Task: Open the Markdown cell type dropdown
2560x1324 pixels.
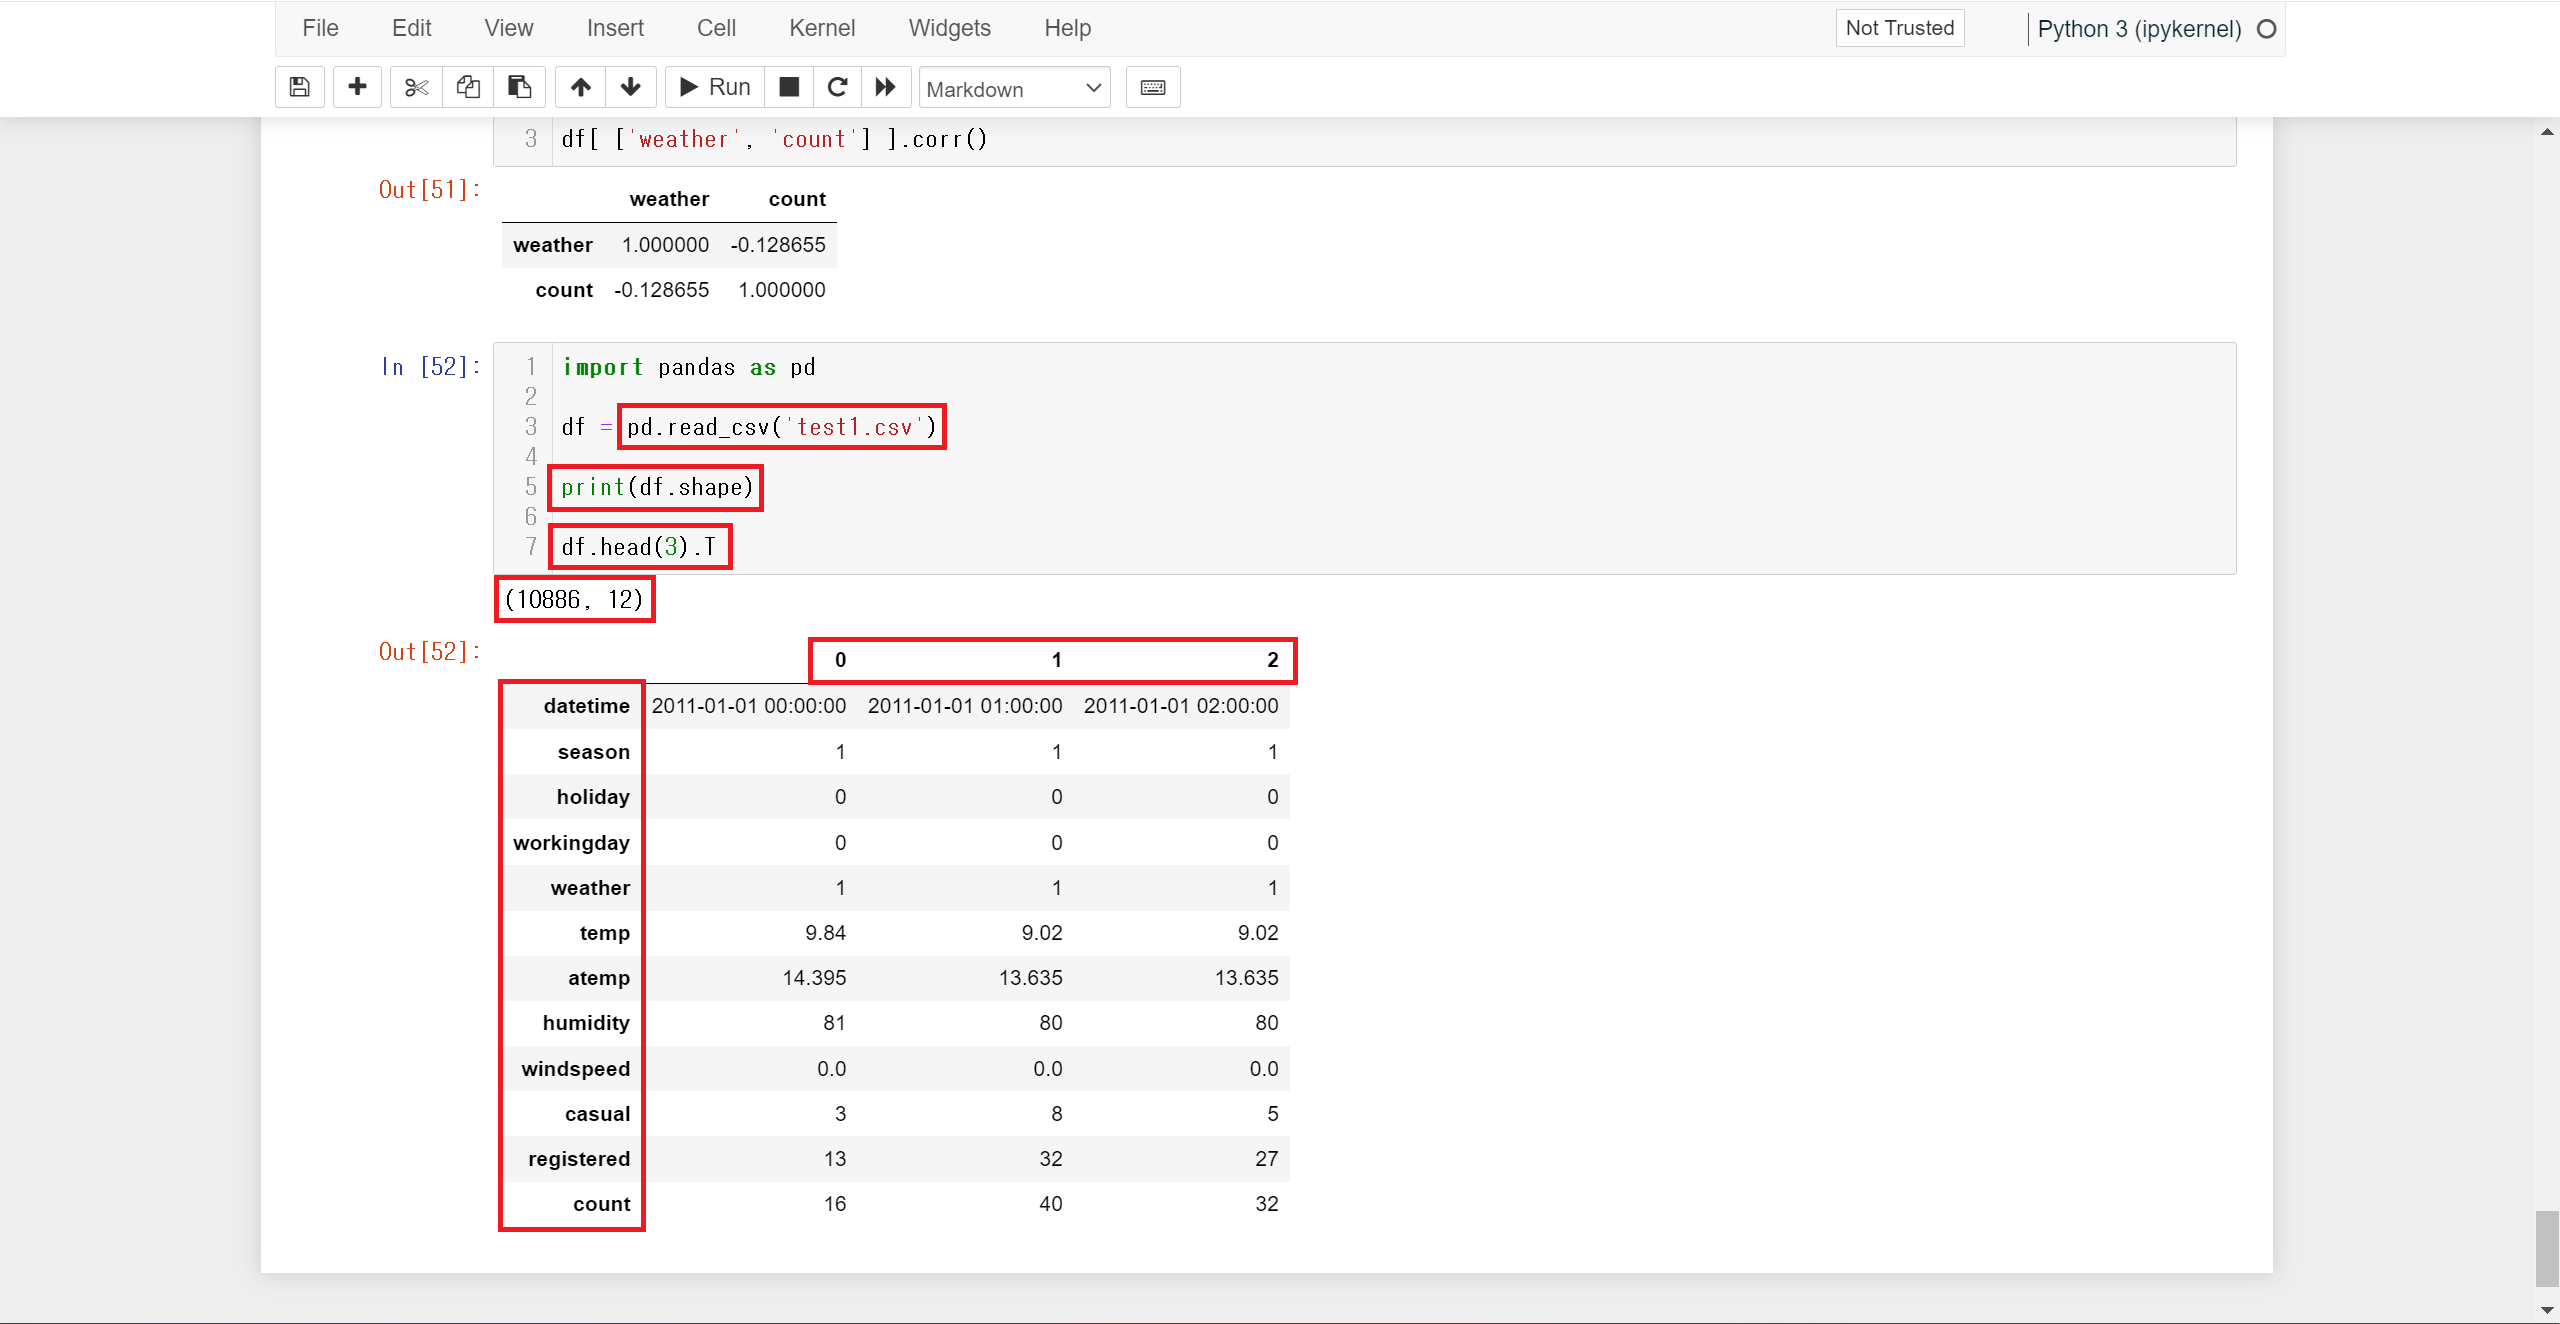Action: click(1014, 89)
